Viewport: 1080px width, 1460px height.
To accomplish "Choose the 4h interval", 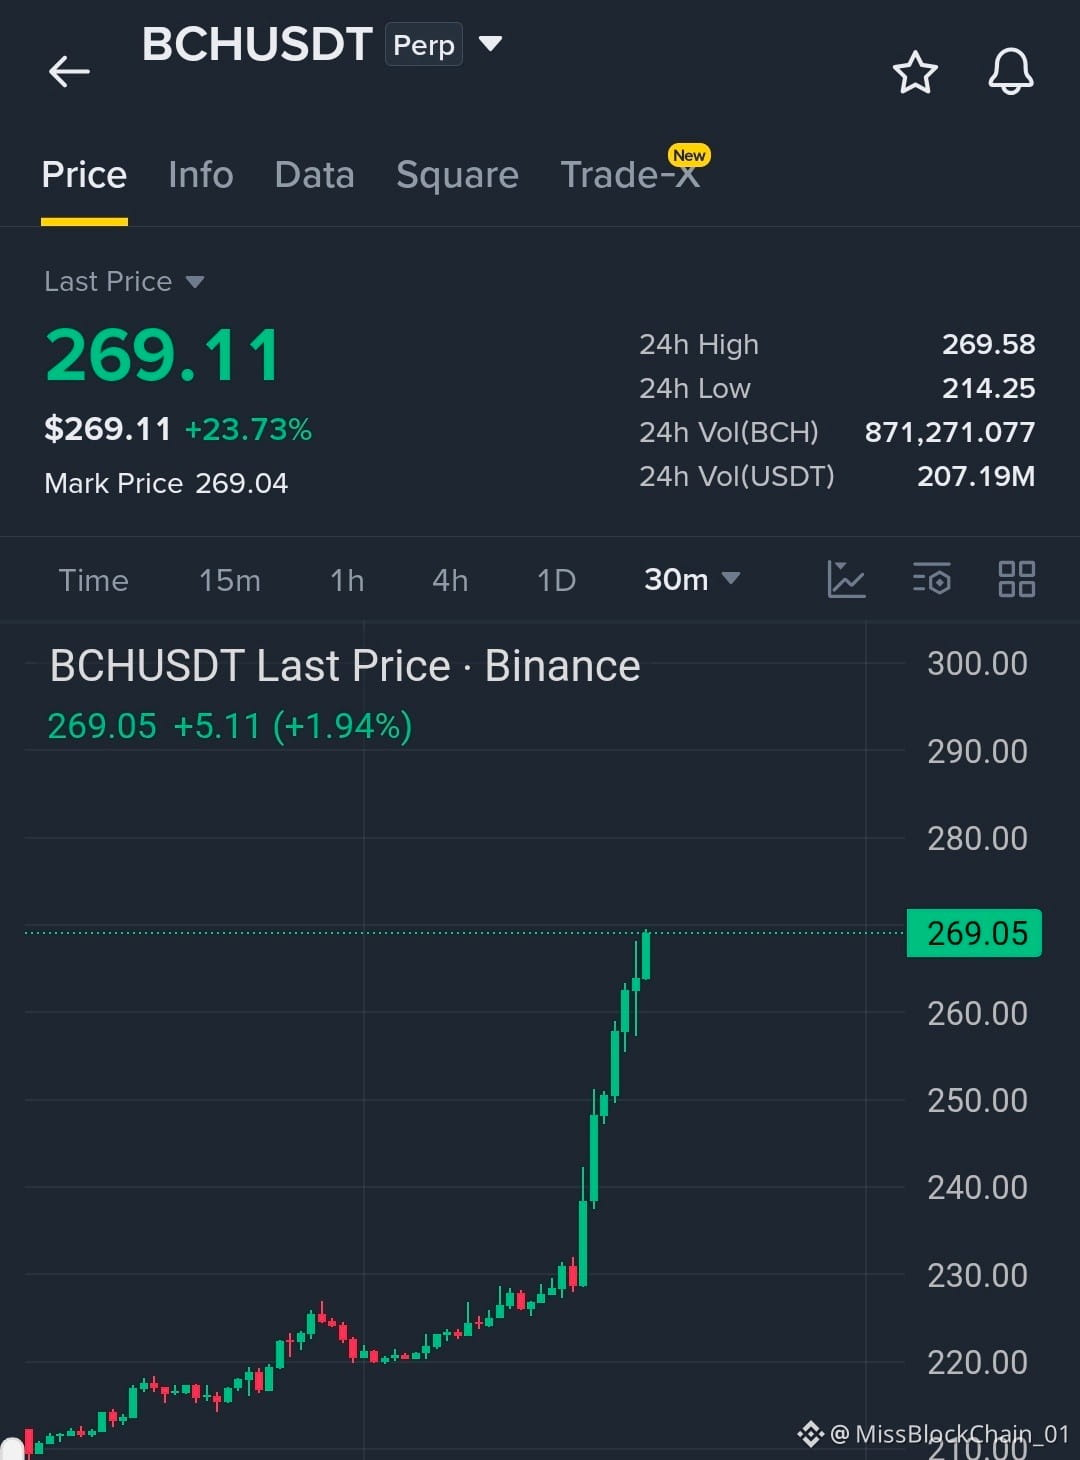I will (450, 580).
